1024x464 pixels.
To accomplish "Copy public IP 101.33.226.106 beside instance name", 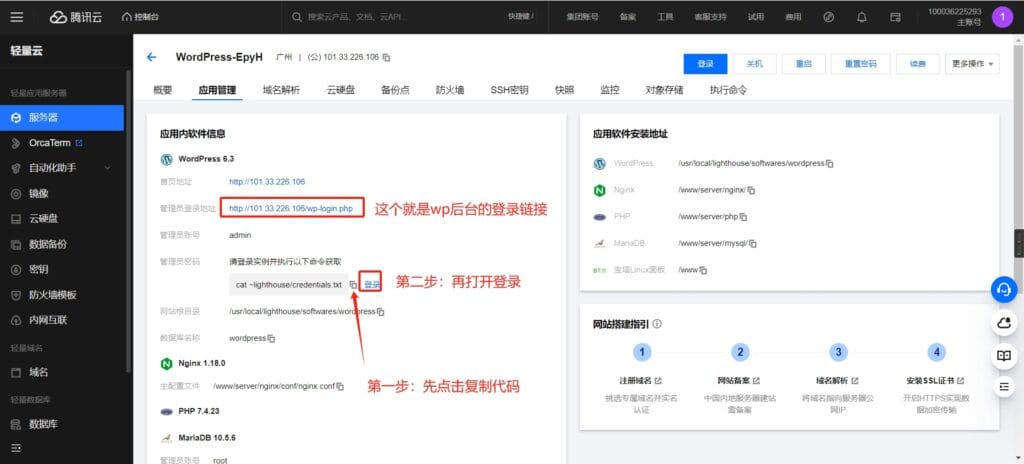I will pyautogui.click(x=387, y=58).
